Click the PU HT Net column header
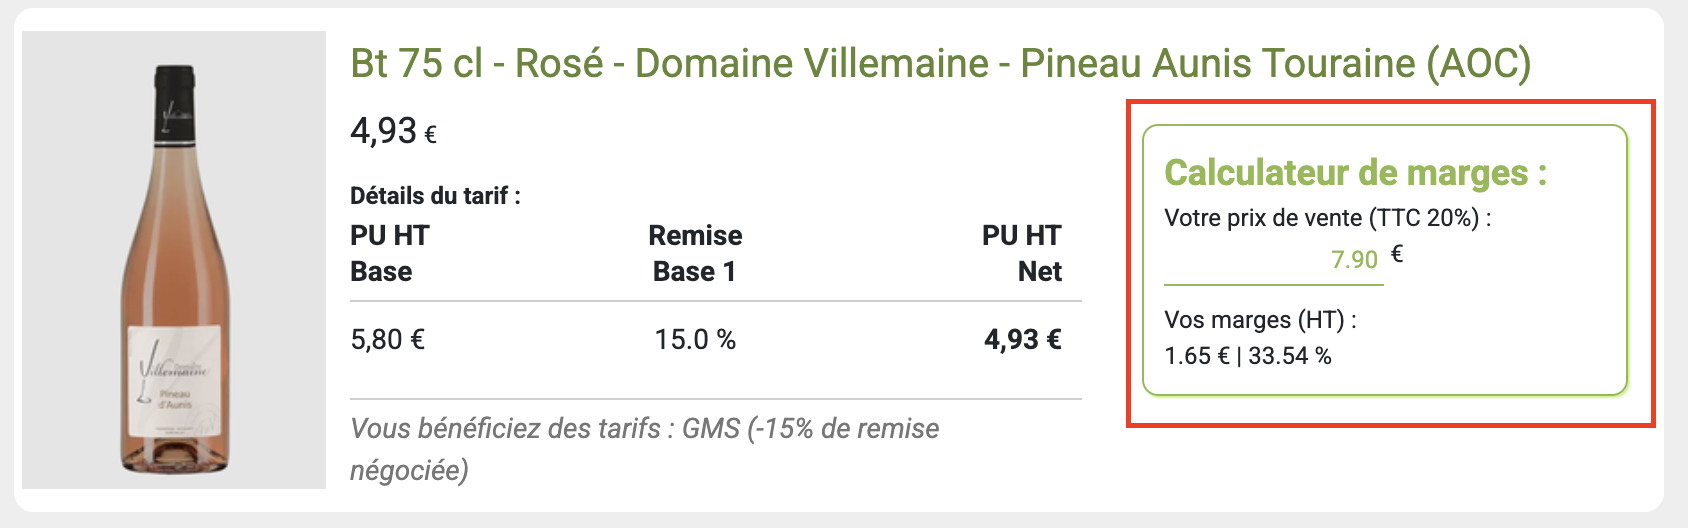Viewport: 1688px width, 528px height. (1021, 253)
